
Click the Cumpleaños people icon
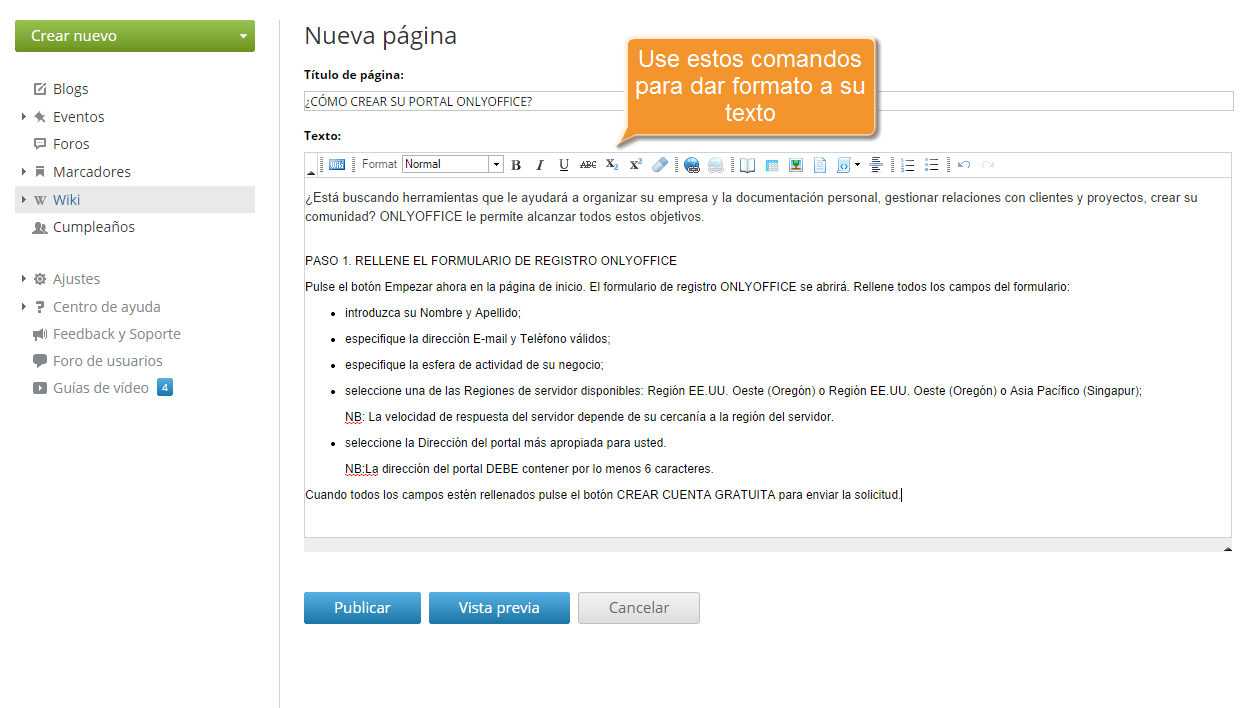point(40,227)
